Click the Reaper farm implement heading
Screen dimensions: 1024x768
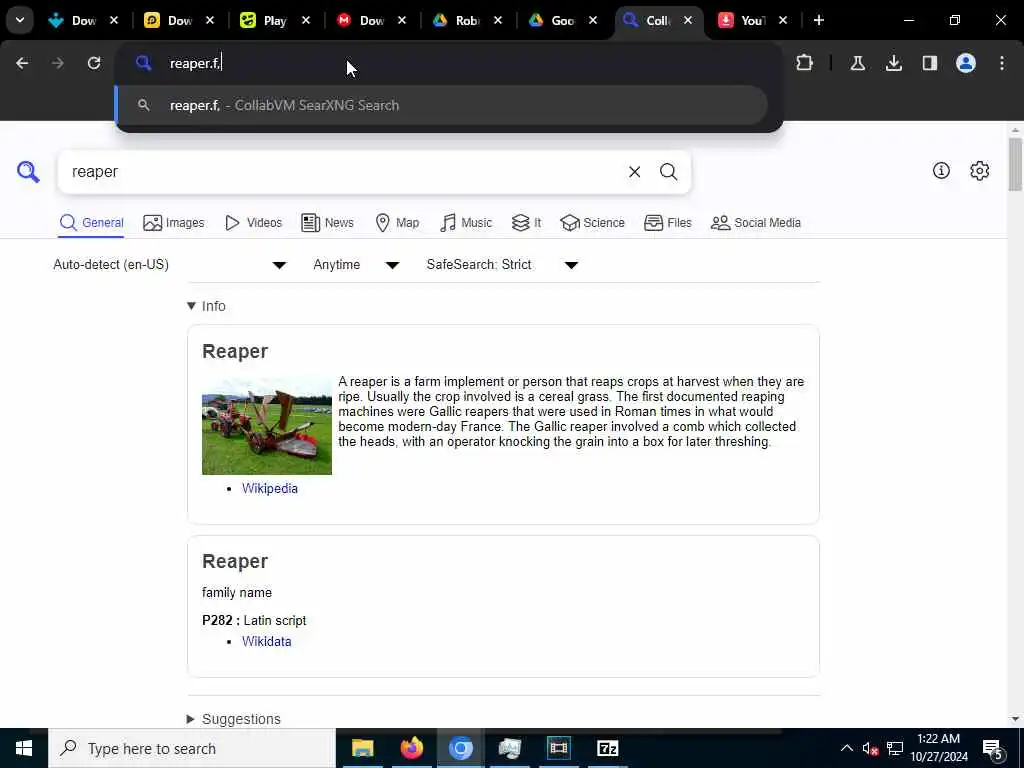tap(235, 351)
